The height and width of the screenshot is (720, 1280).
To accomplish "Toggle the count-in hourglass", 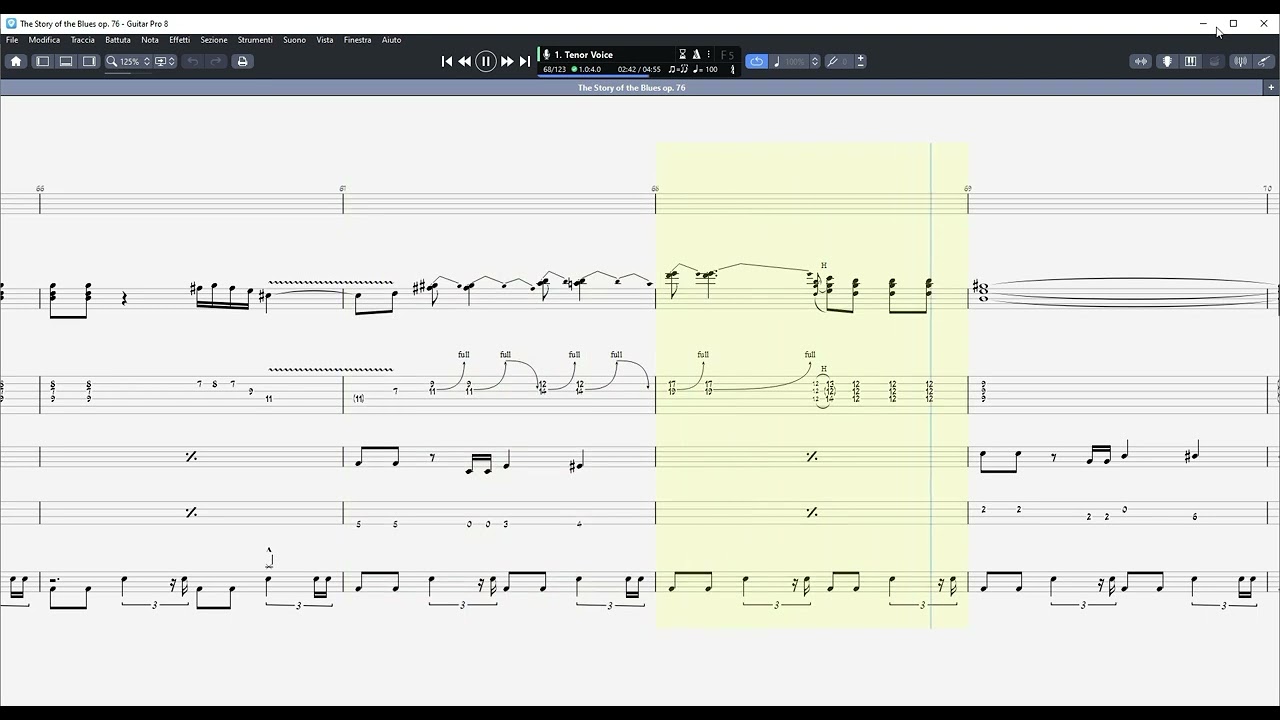I will [x=683, y=55].
